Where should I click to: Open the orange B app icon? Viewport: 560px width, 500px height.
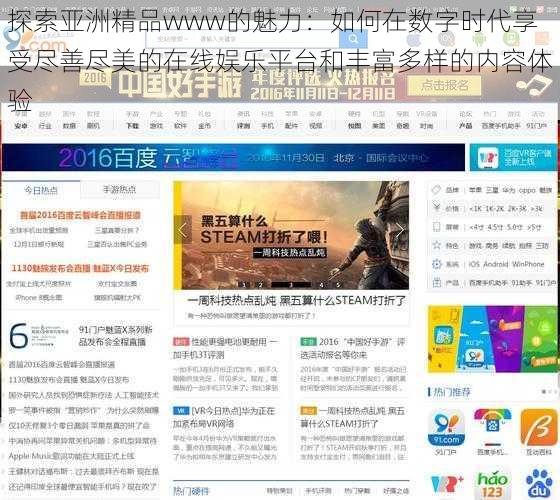(x=539, y=428)
